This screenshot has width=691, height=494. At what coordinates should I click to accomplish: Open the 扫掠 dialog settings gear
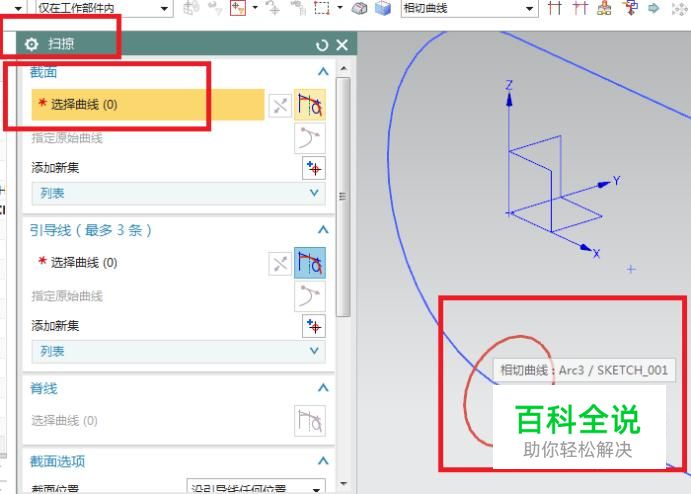(x=31, y=44)
